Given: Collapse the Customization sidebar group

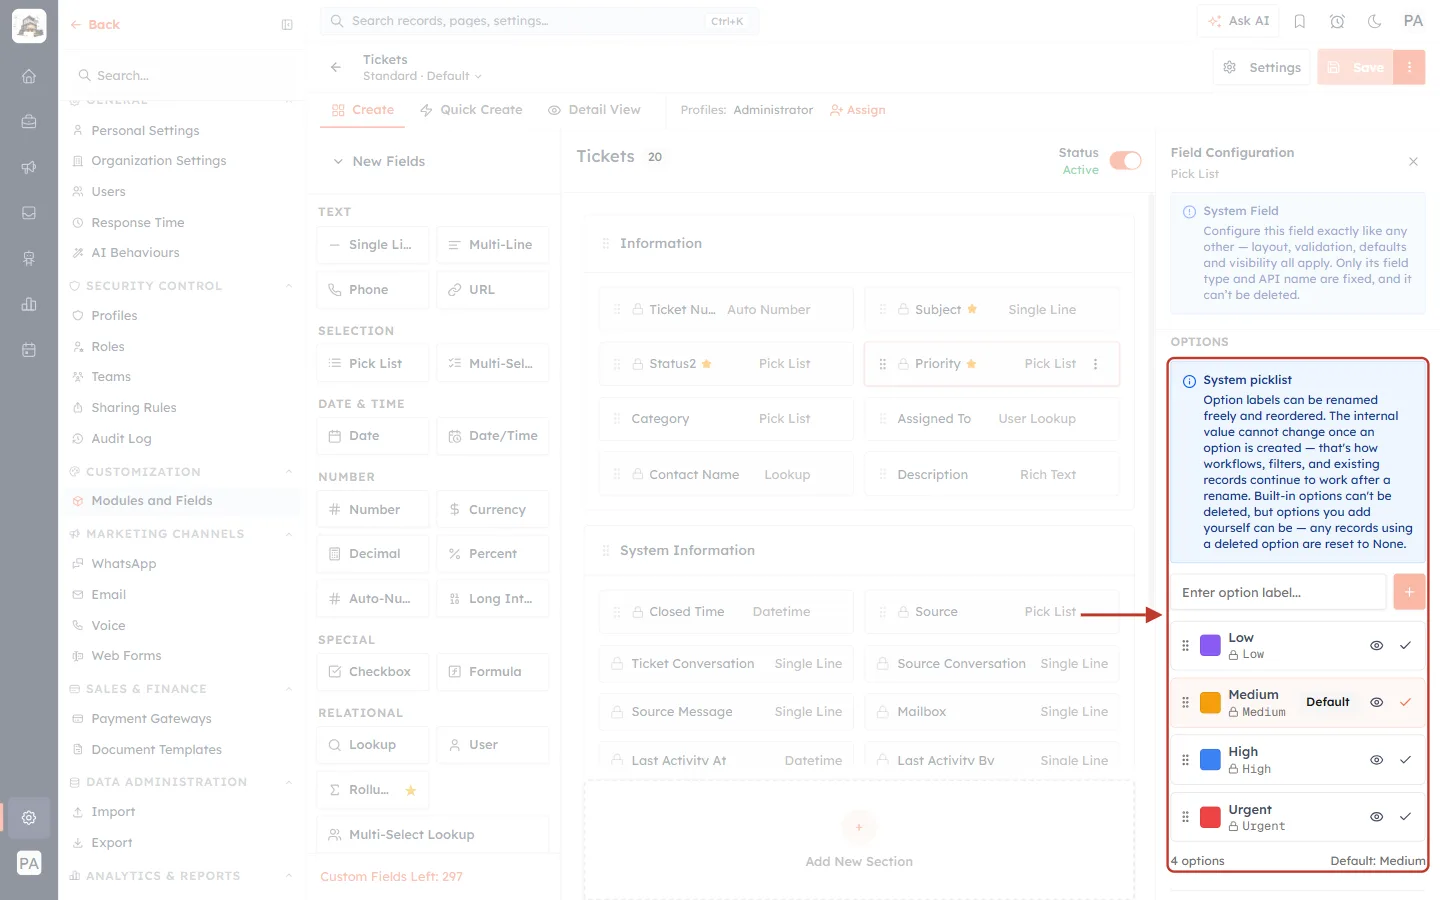Looking at the screenshot, I should coord(288,472).
